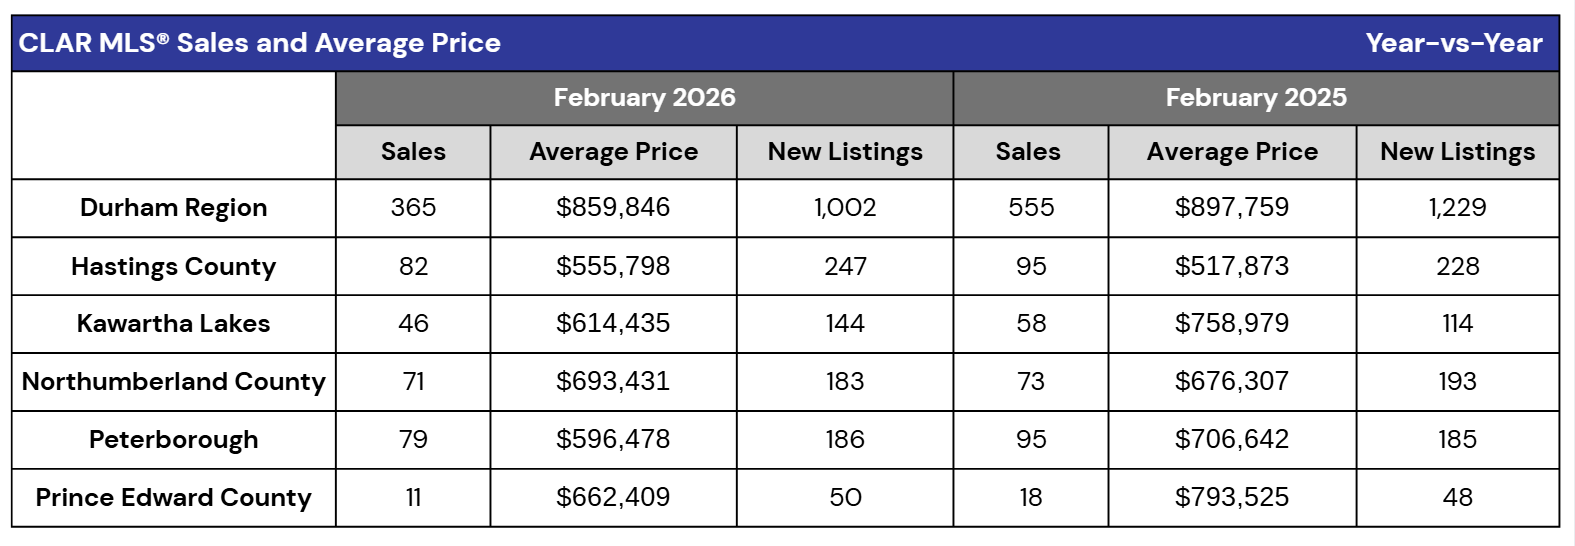Viewport: 1575px width, 546px height.
Task: Click the "CLAR MLS® Sales and Average Price" title
Action: tap(260, 43)
